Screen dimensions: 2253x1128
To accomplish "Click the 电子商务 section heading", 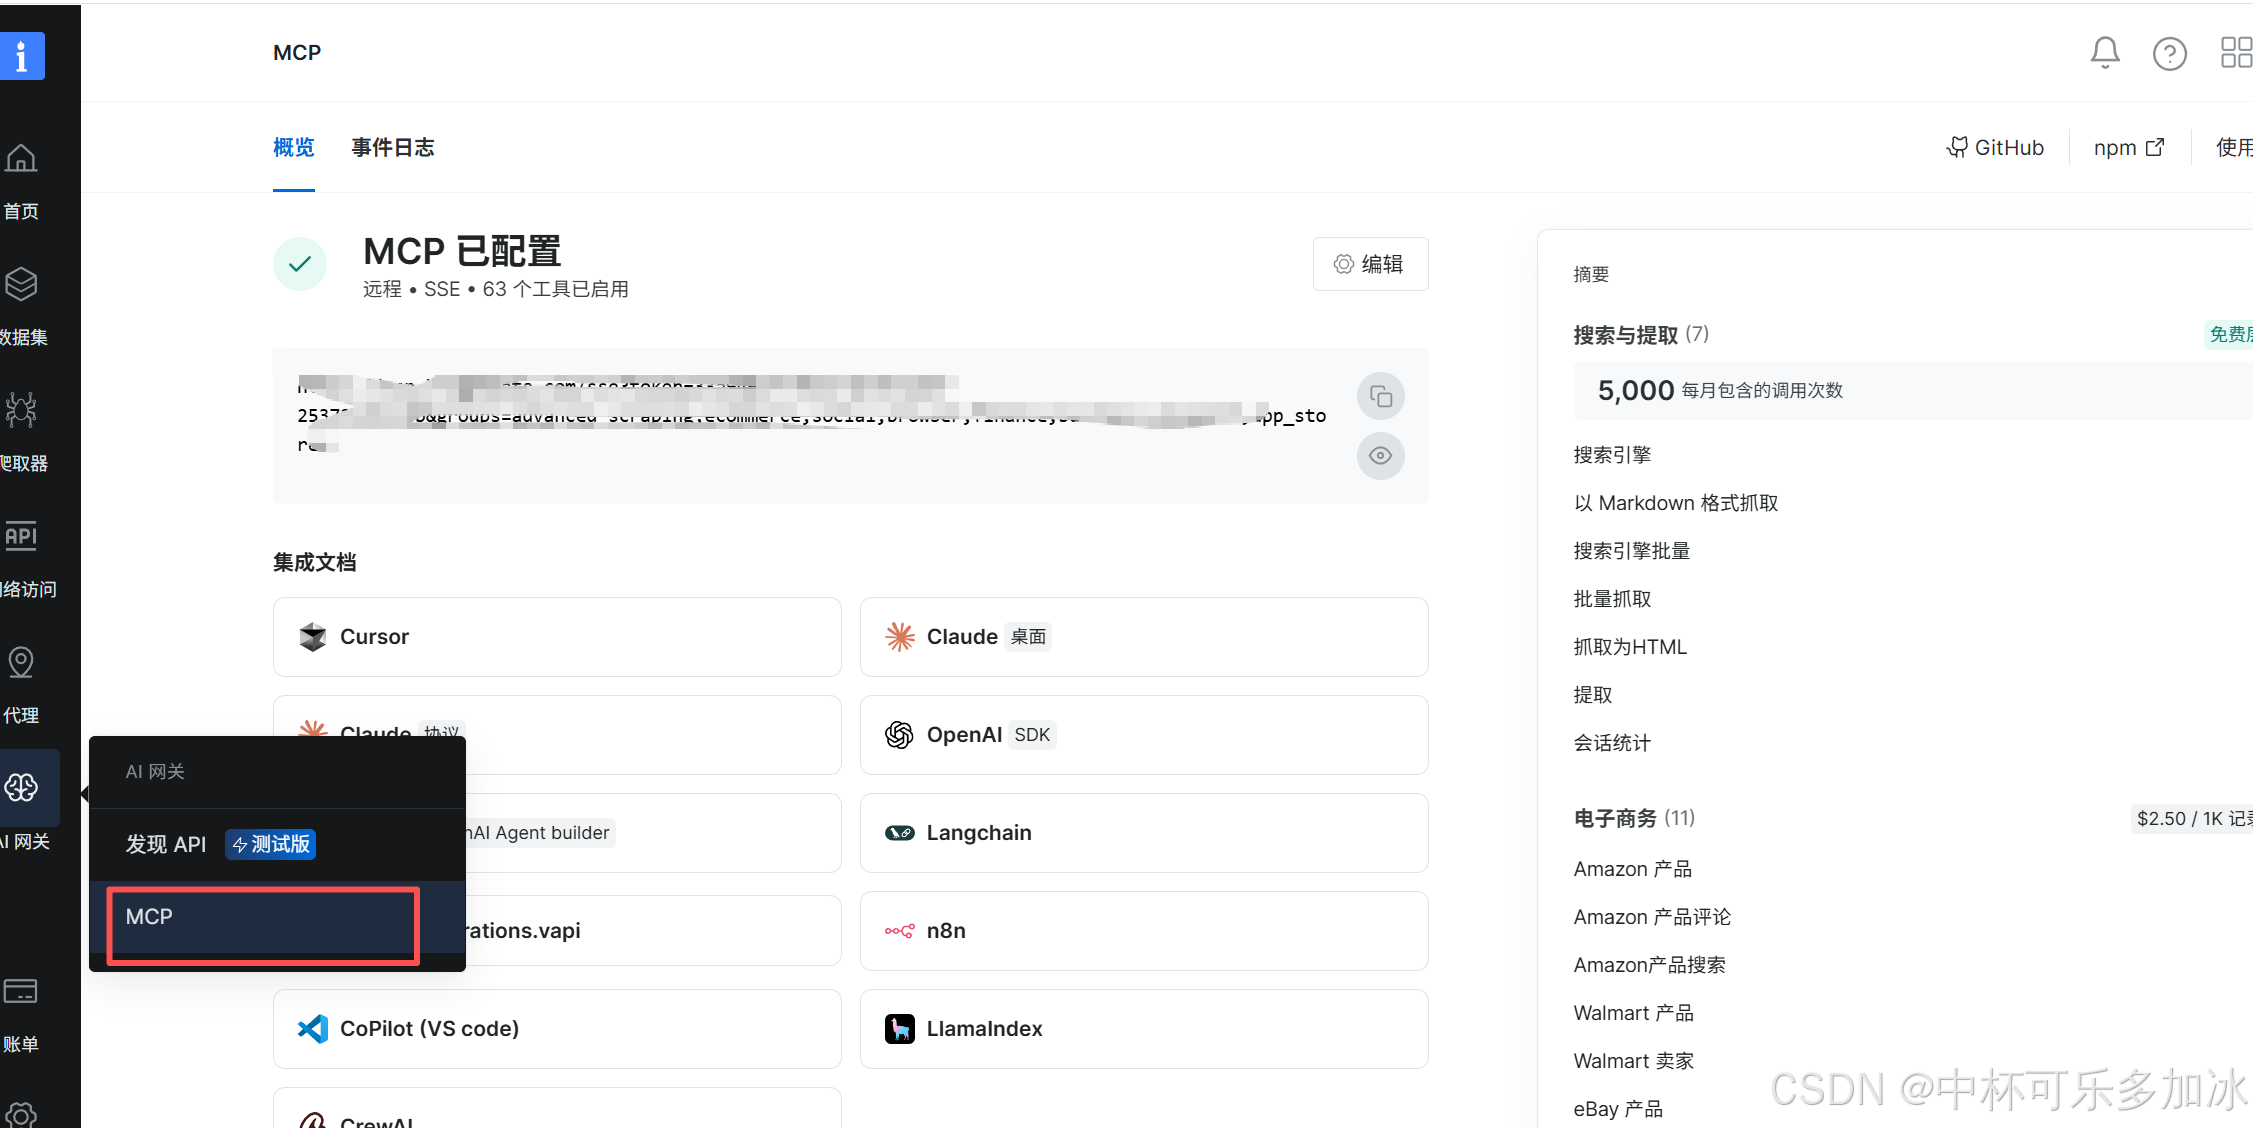I will [x=1615, y=819].
